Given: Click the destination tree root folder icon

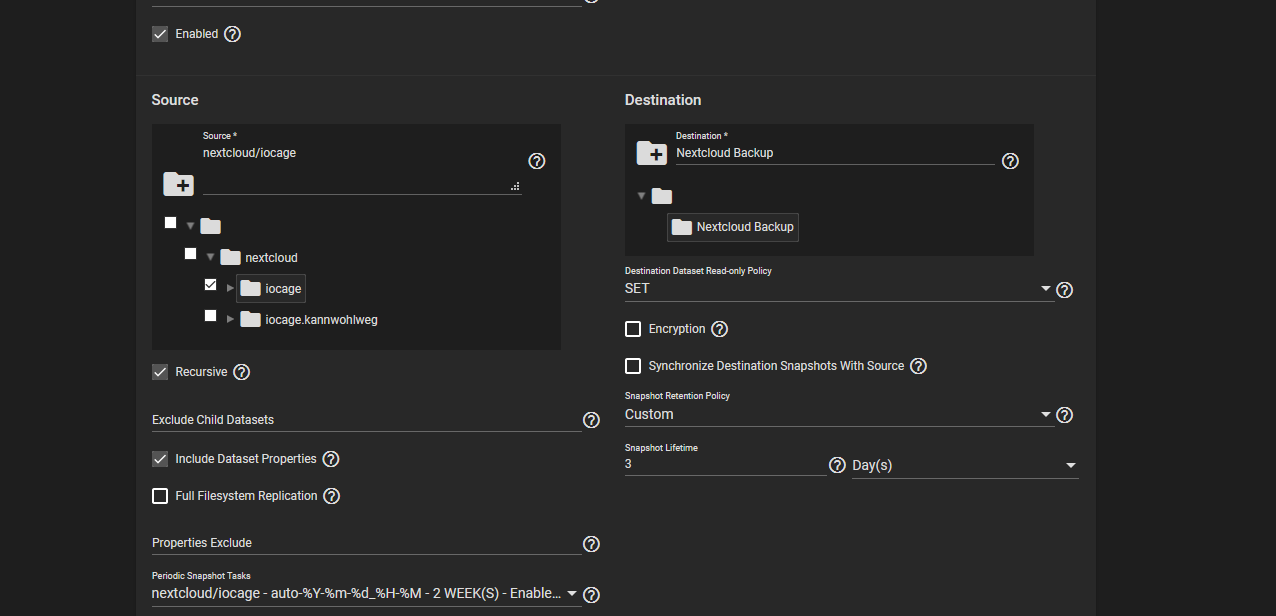Looking at the screenshot, I should [x=662, y=196].
